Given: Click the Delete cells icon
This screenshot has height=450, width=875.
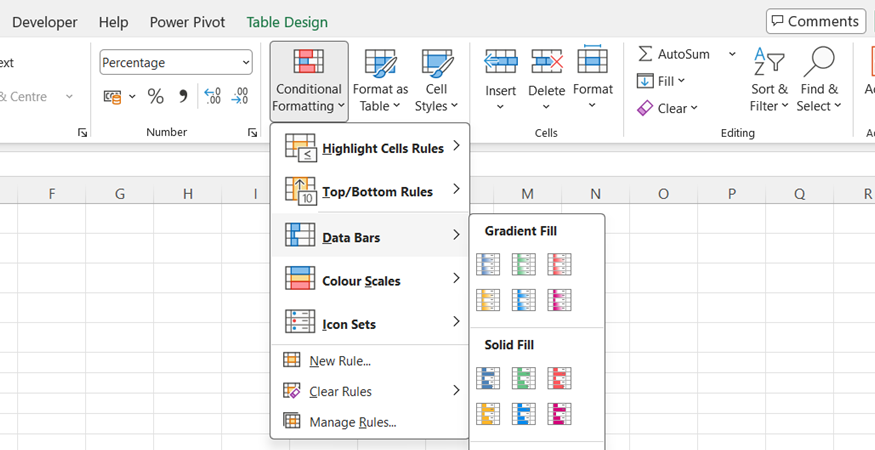Looking at the screenshot, I should coord(547,61).
